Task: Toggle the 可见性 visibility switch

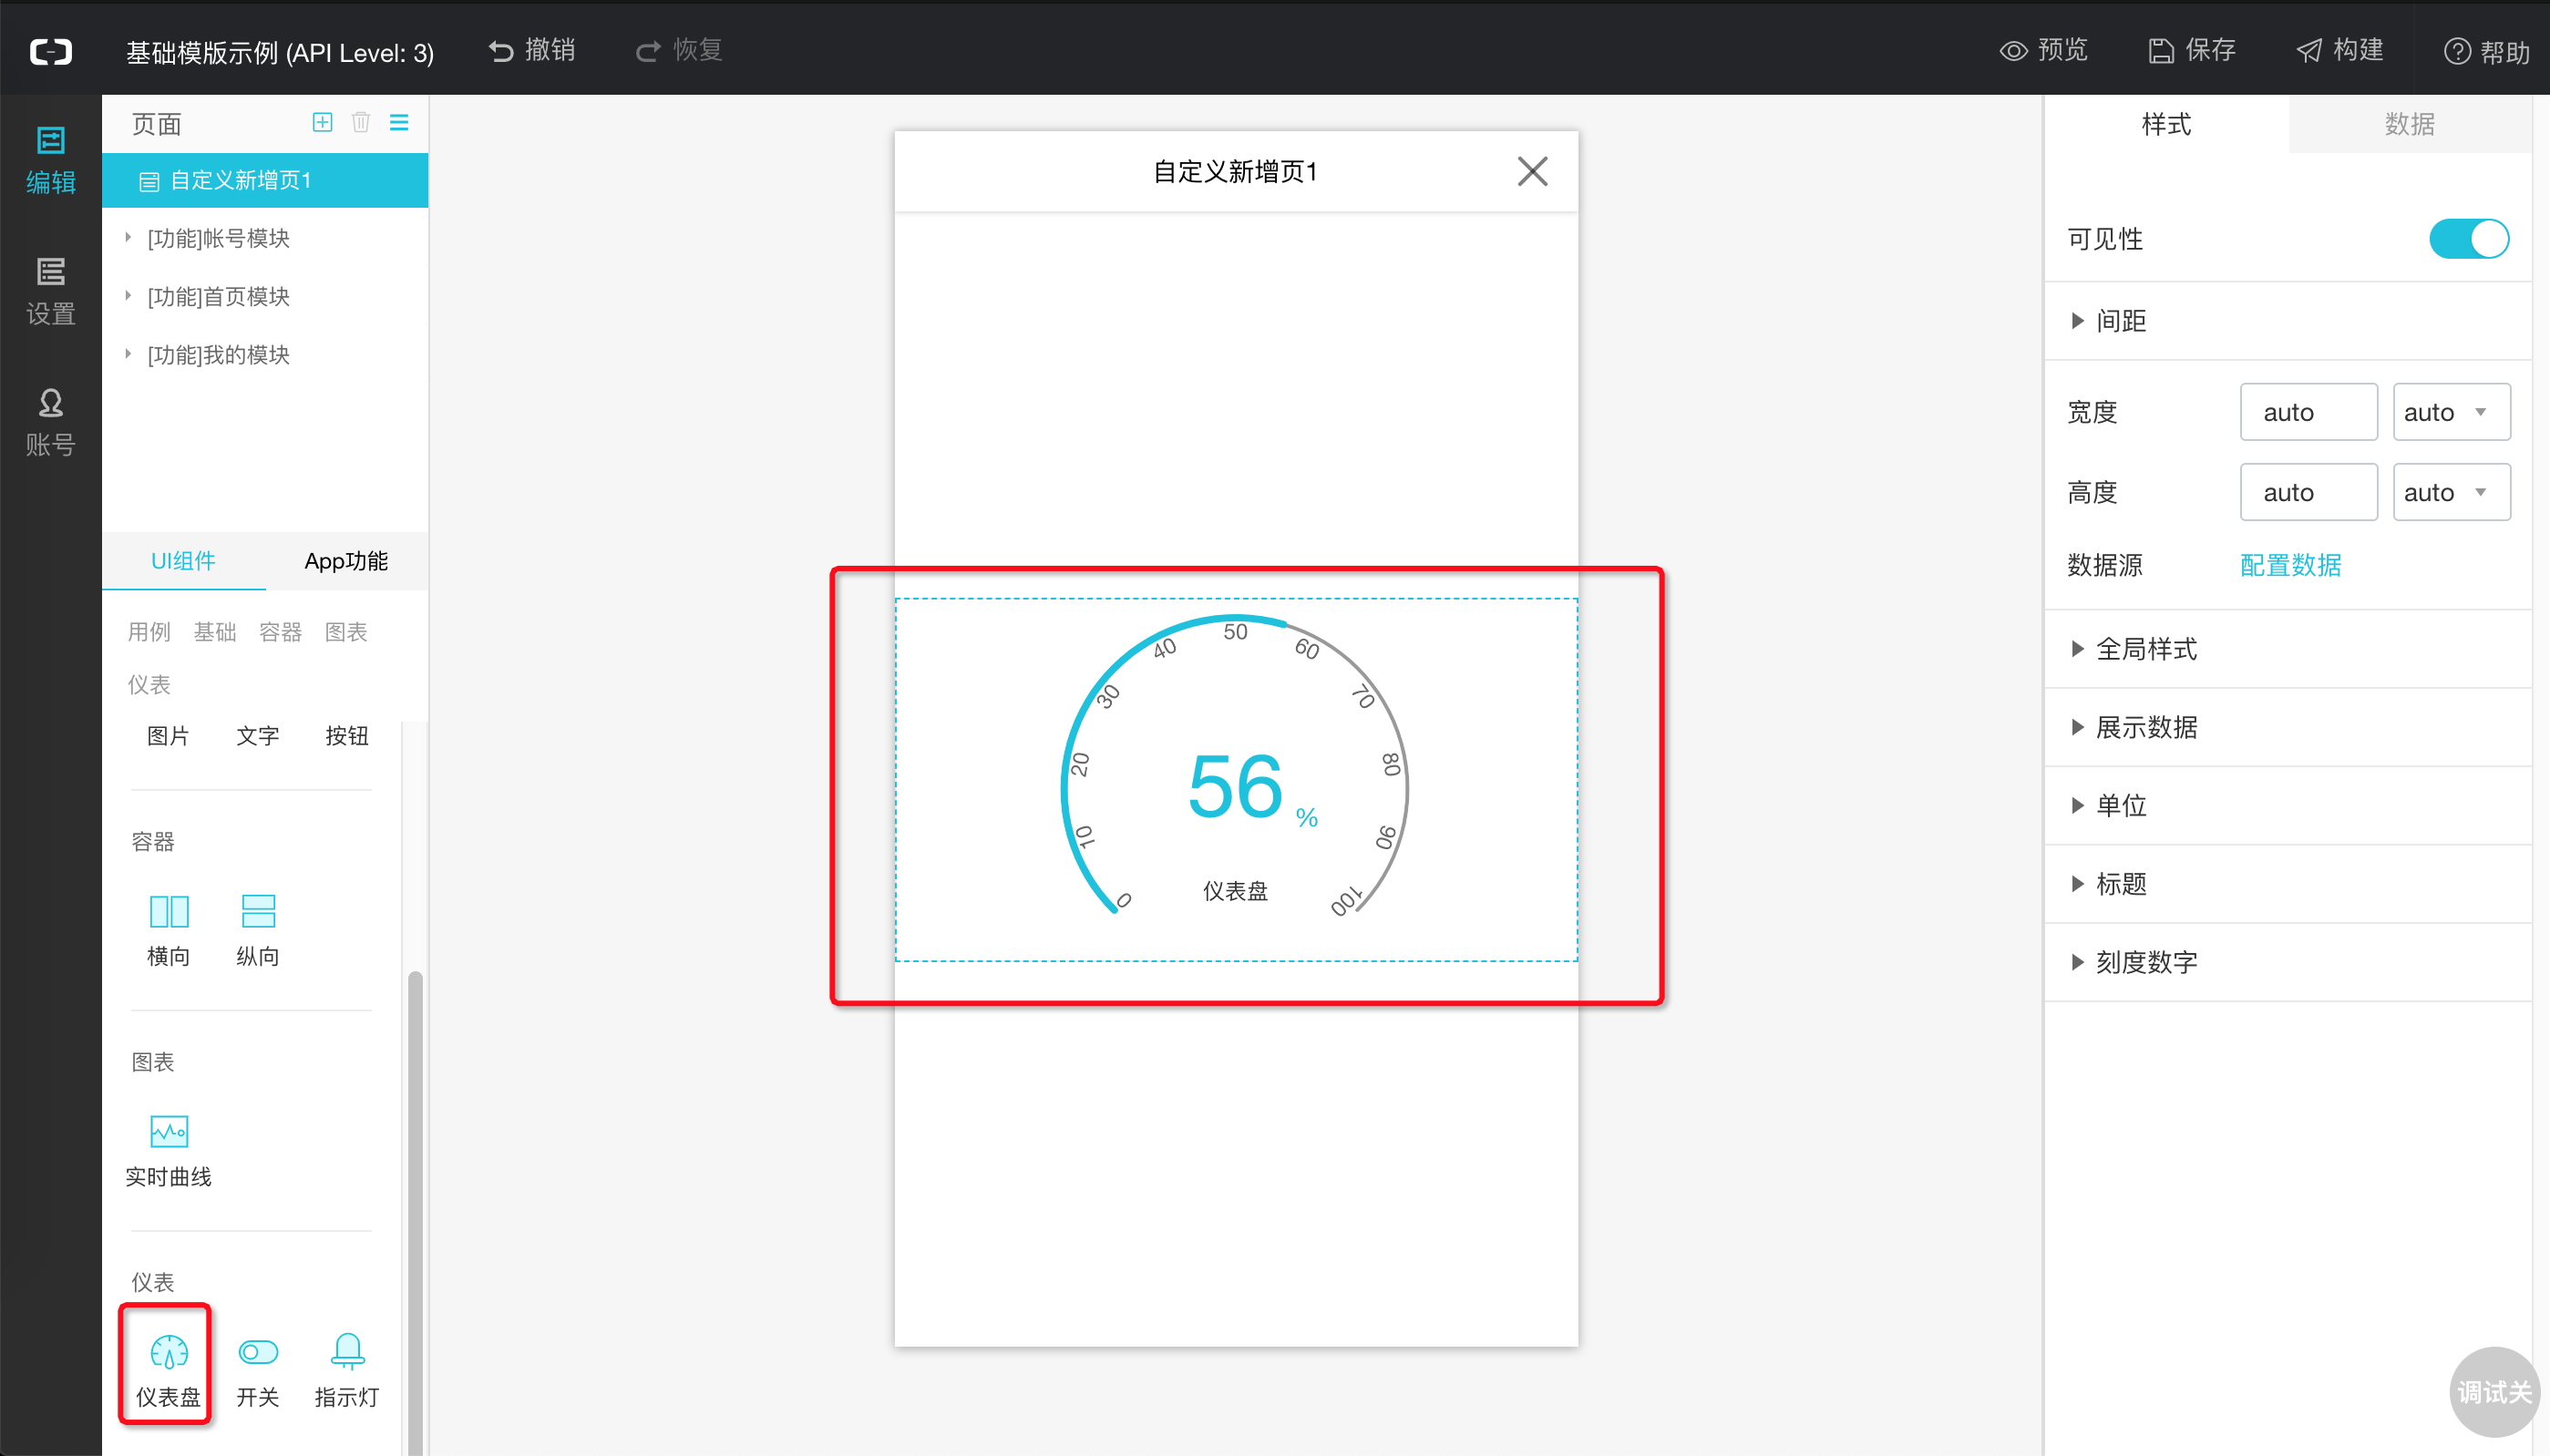Action: (2469, 239)
